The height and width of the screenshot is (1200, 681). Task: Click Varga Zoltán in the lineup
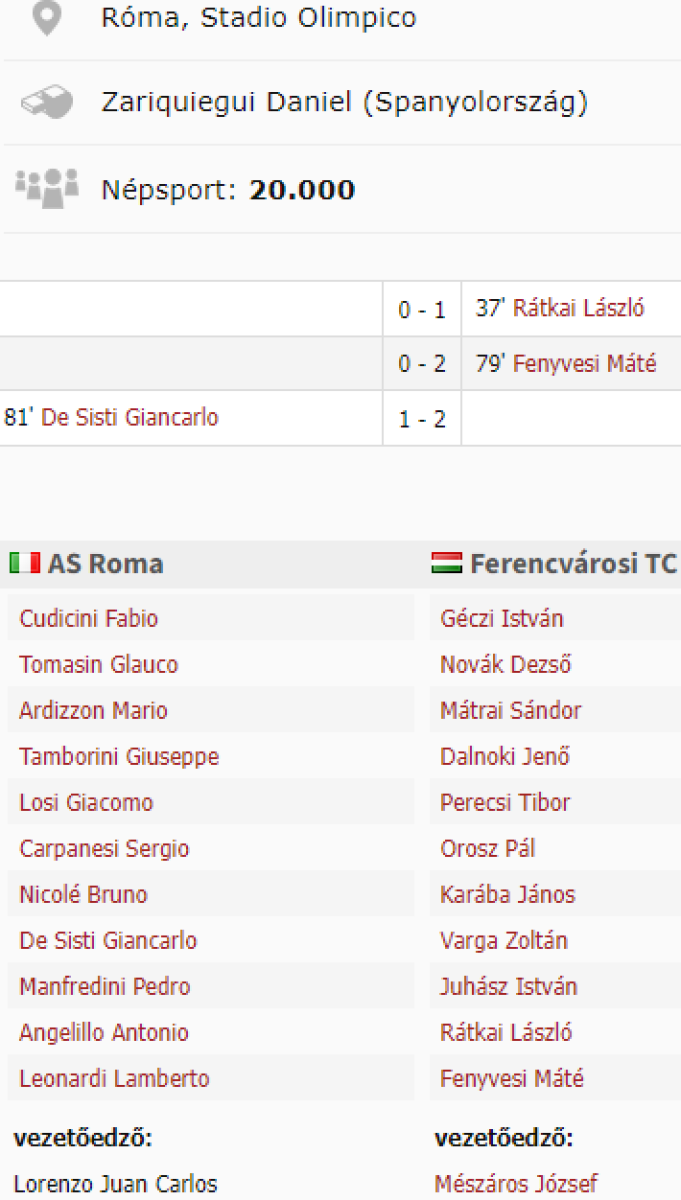503,941
